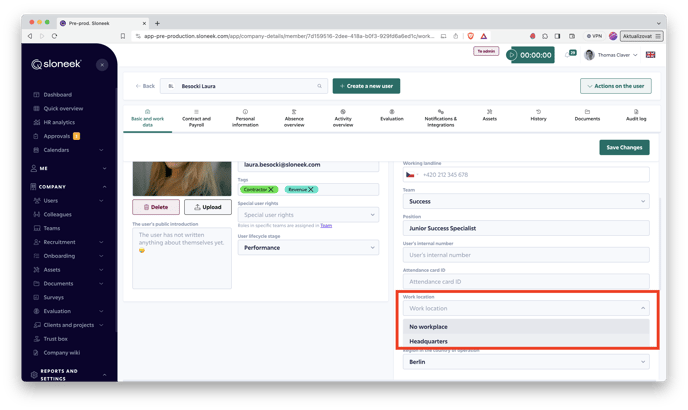Open the Assets tab
Viewport: 688px width, 410px height.
pyautogui.click(x=490, y=115)
